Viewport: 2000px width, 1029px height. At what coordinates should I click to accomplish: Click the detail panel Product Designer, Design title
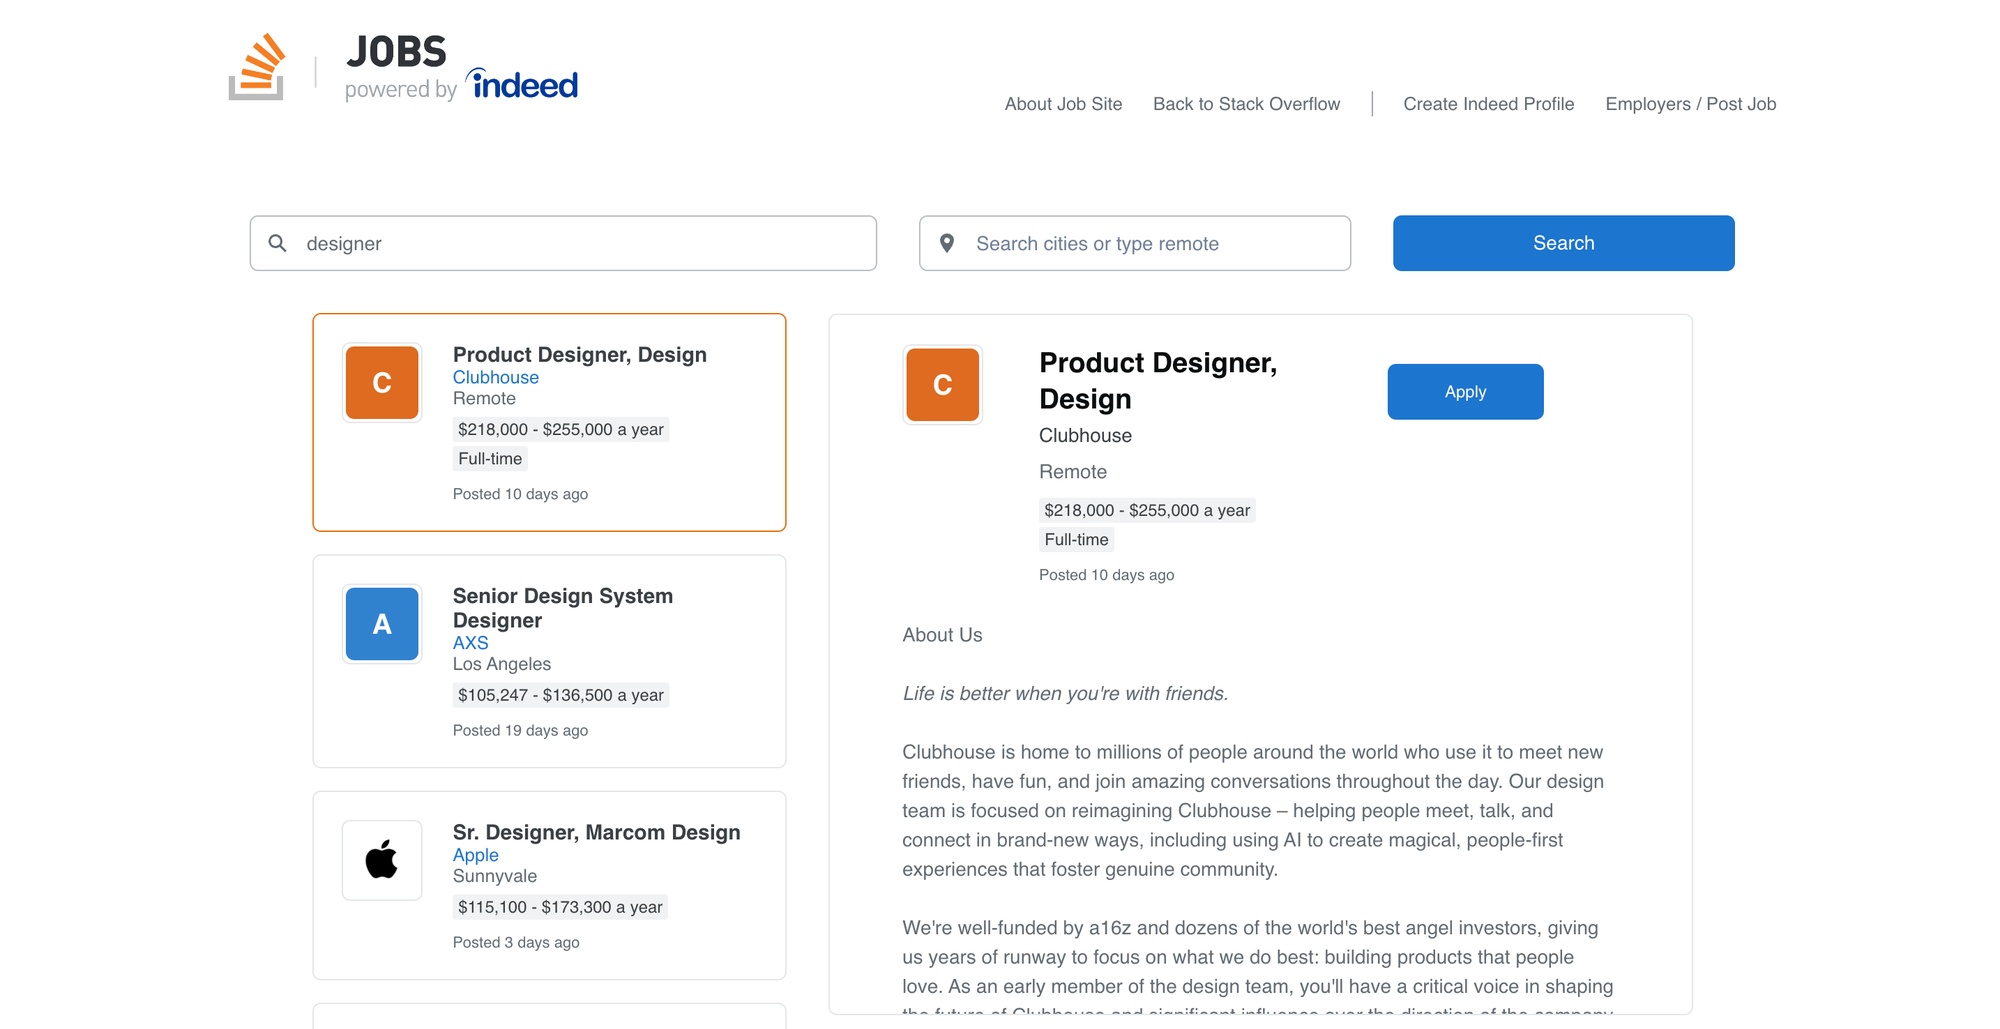(x=1158, y=381)
